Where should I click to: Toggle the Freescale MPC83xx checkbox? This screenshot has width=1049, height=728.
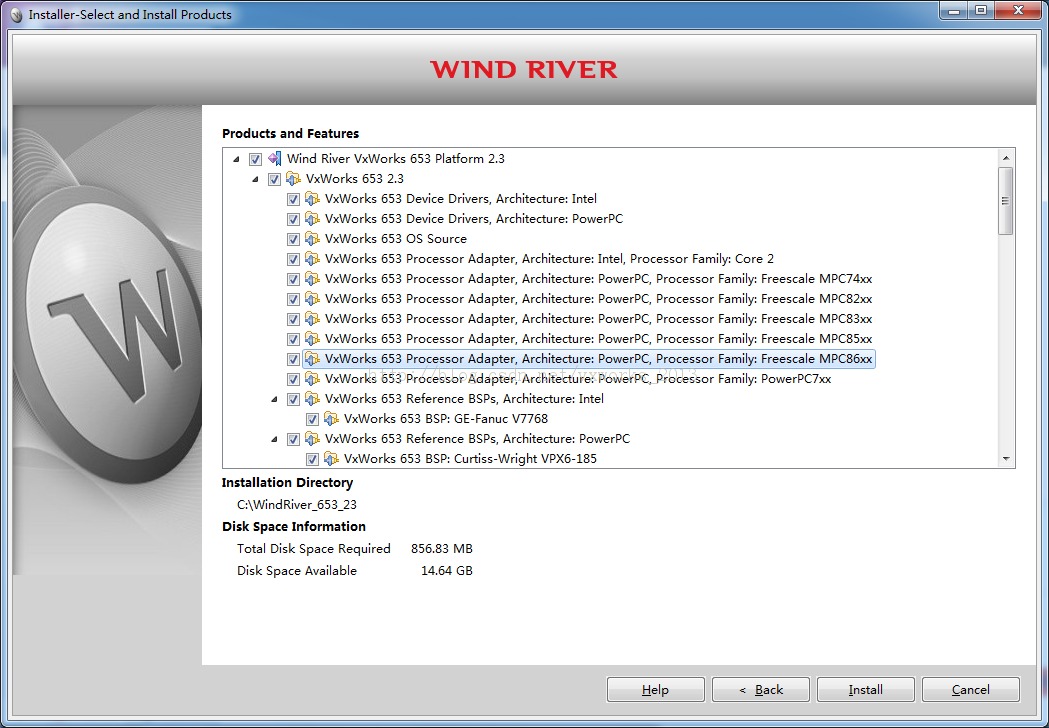point(293,320)
